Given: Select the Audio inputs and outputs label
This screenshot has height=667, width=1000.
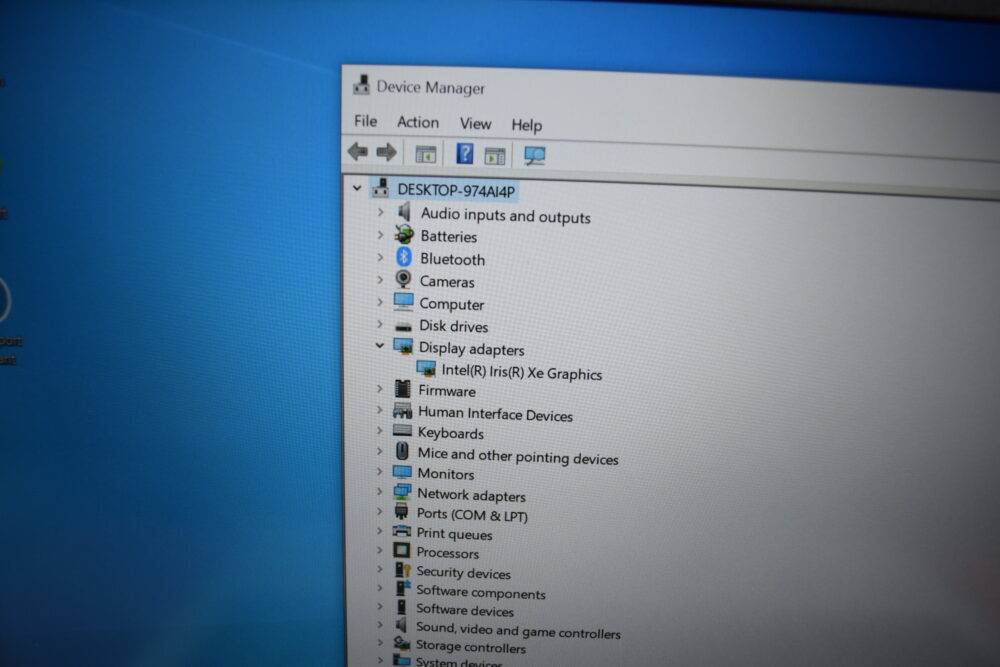Looking at the screenshot, I should [505, 216].
